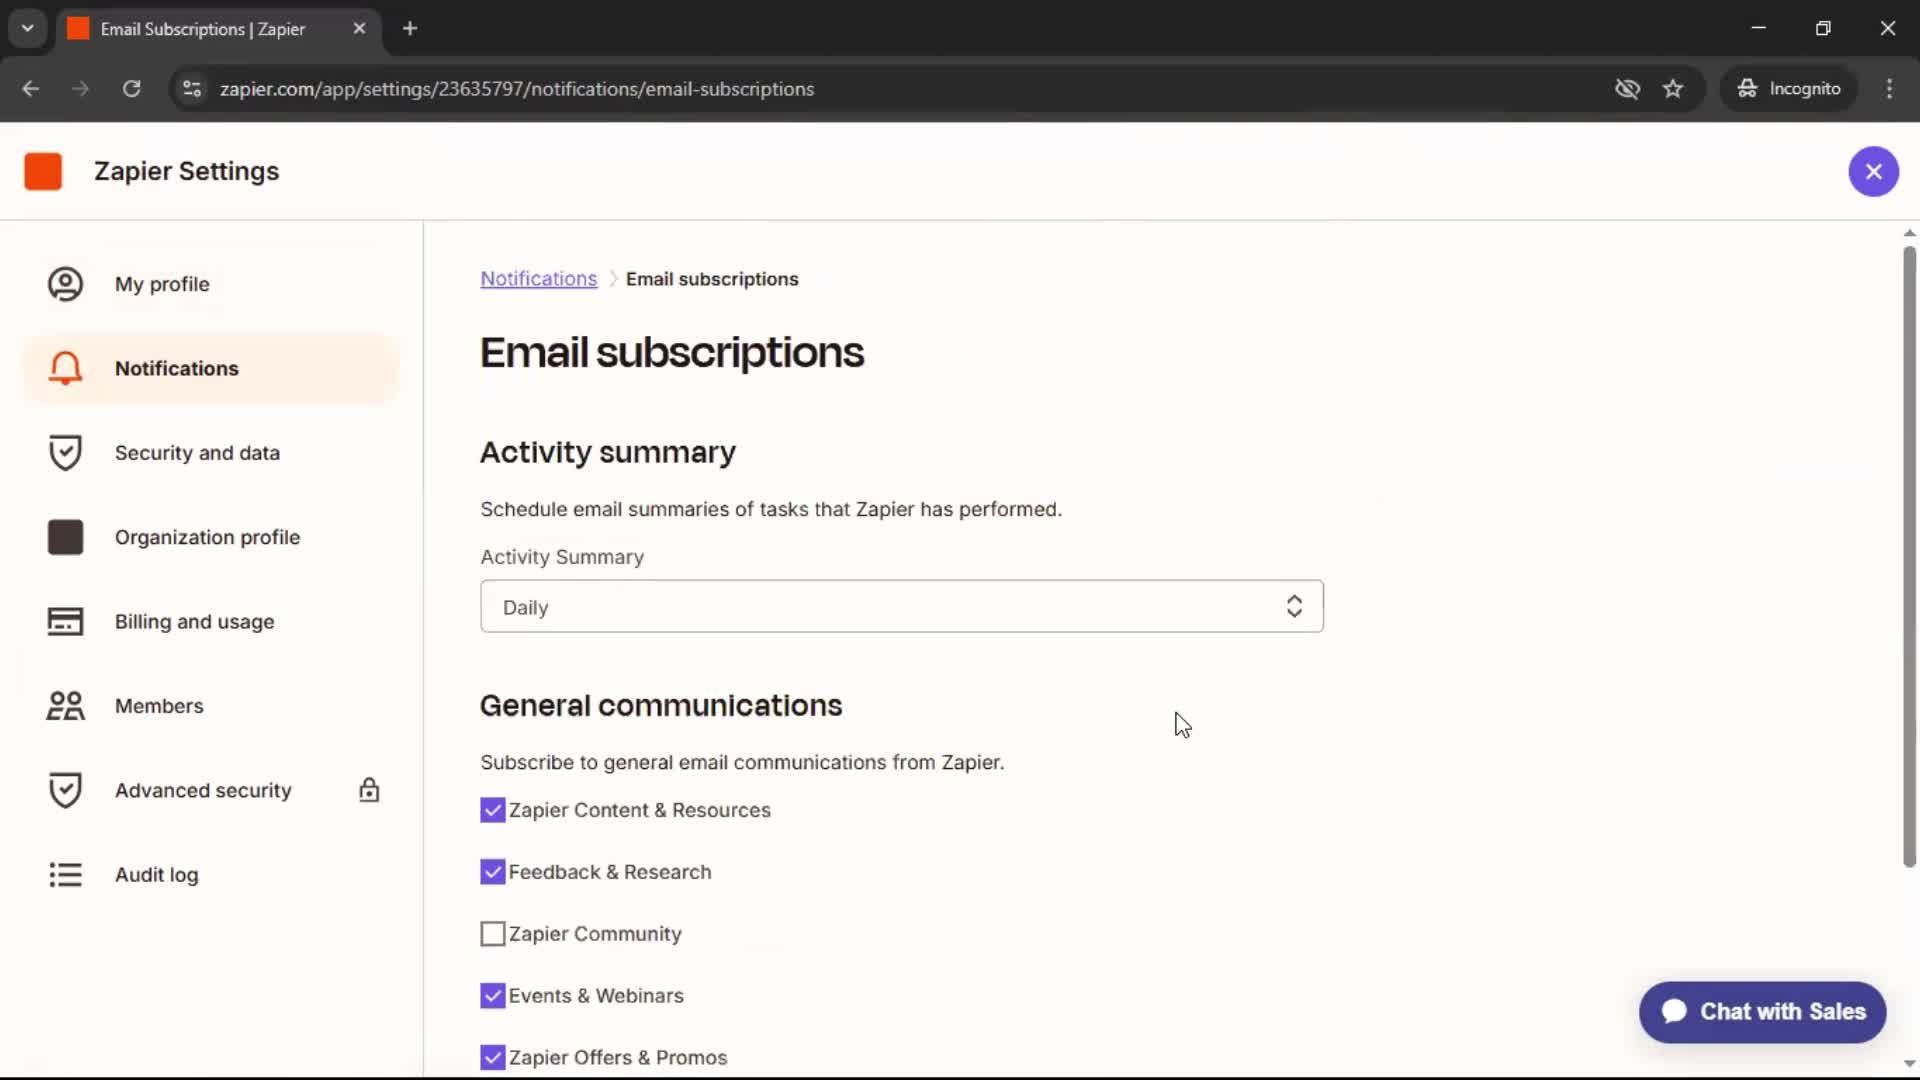Screen dimensions: 1920x1080
Task: Click Email subscriptions breadcrumb text
Action: click(x=712, y=279)
